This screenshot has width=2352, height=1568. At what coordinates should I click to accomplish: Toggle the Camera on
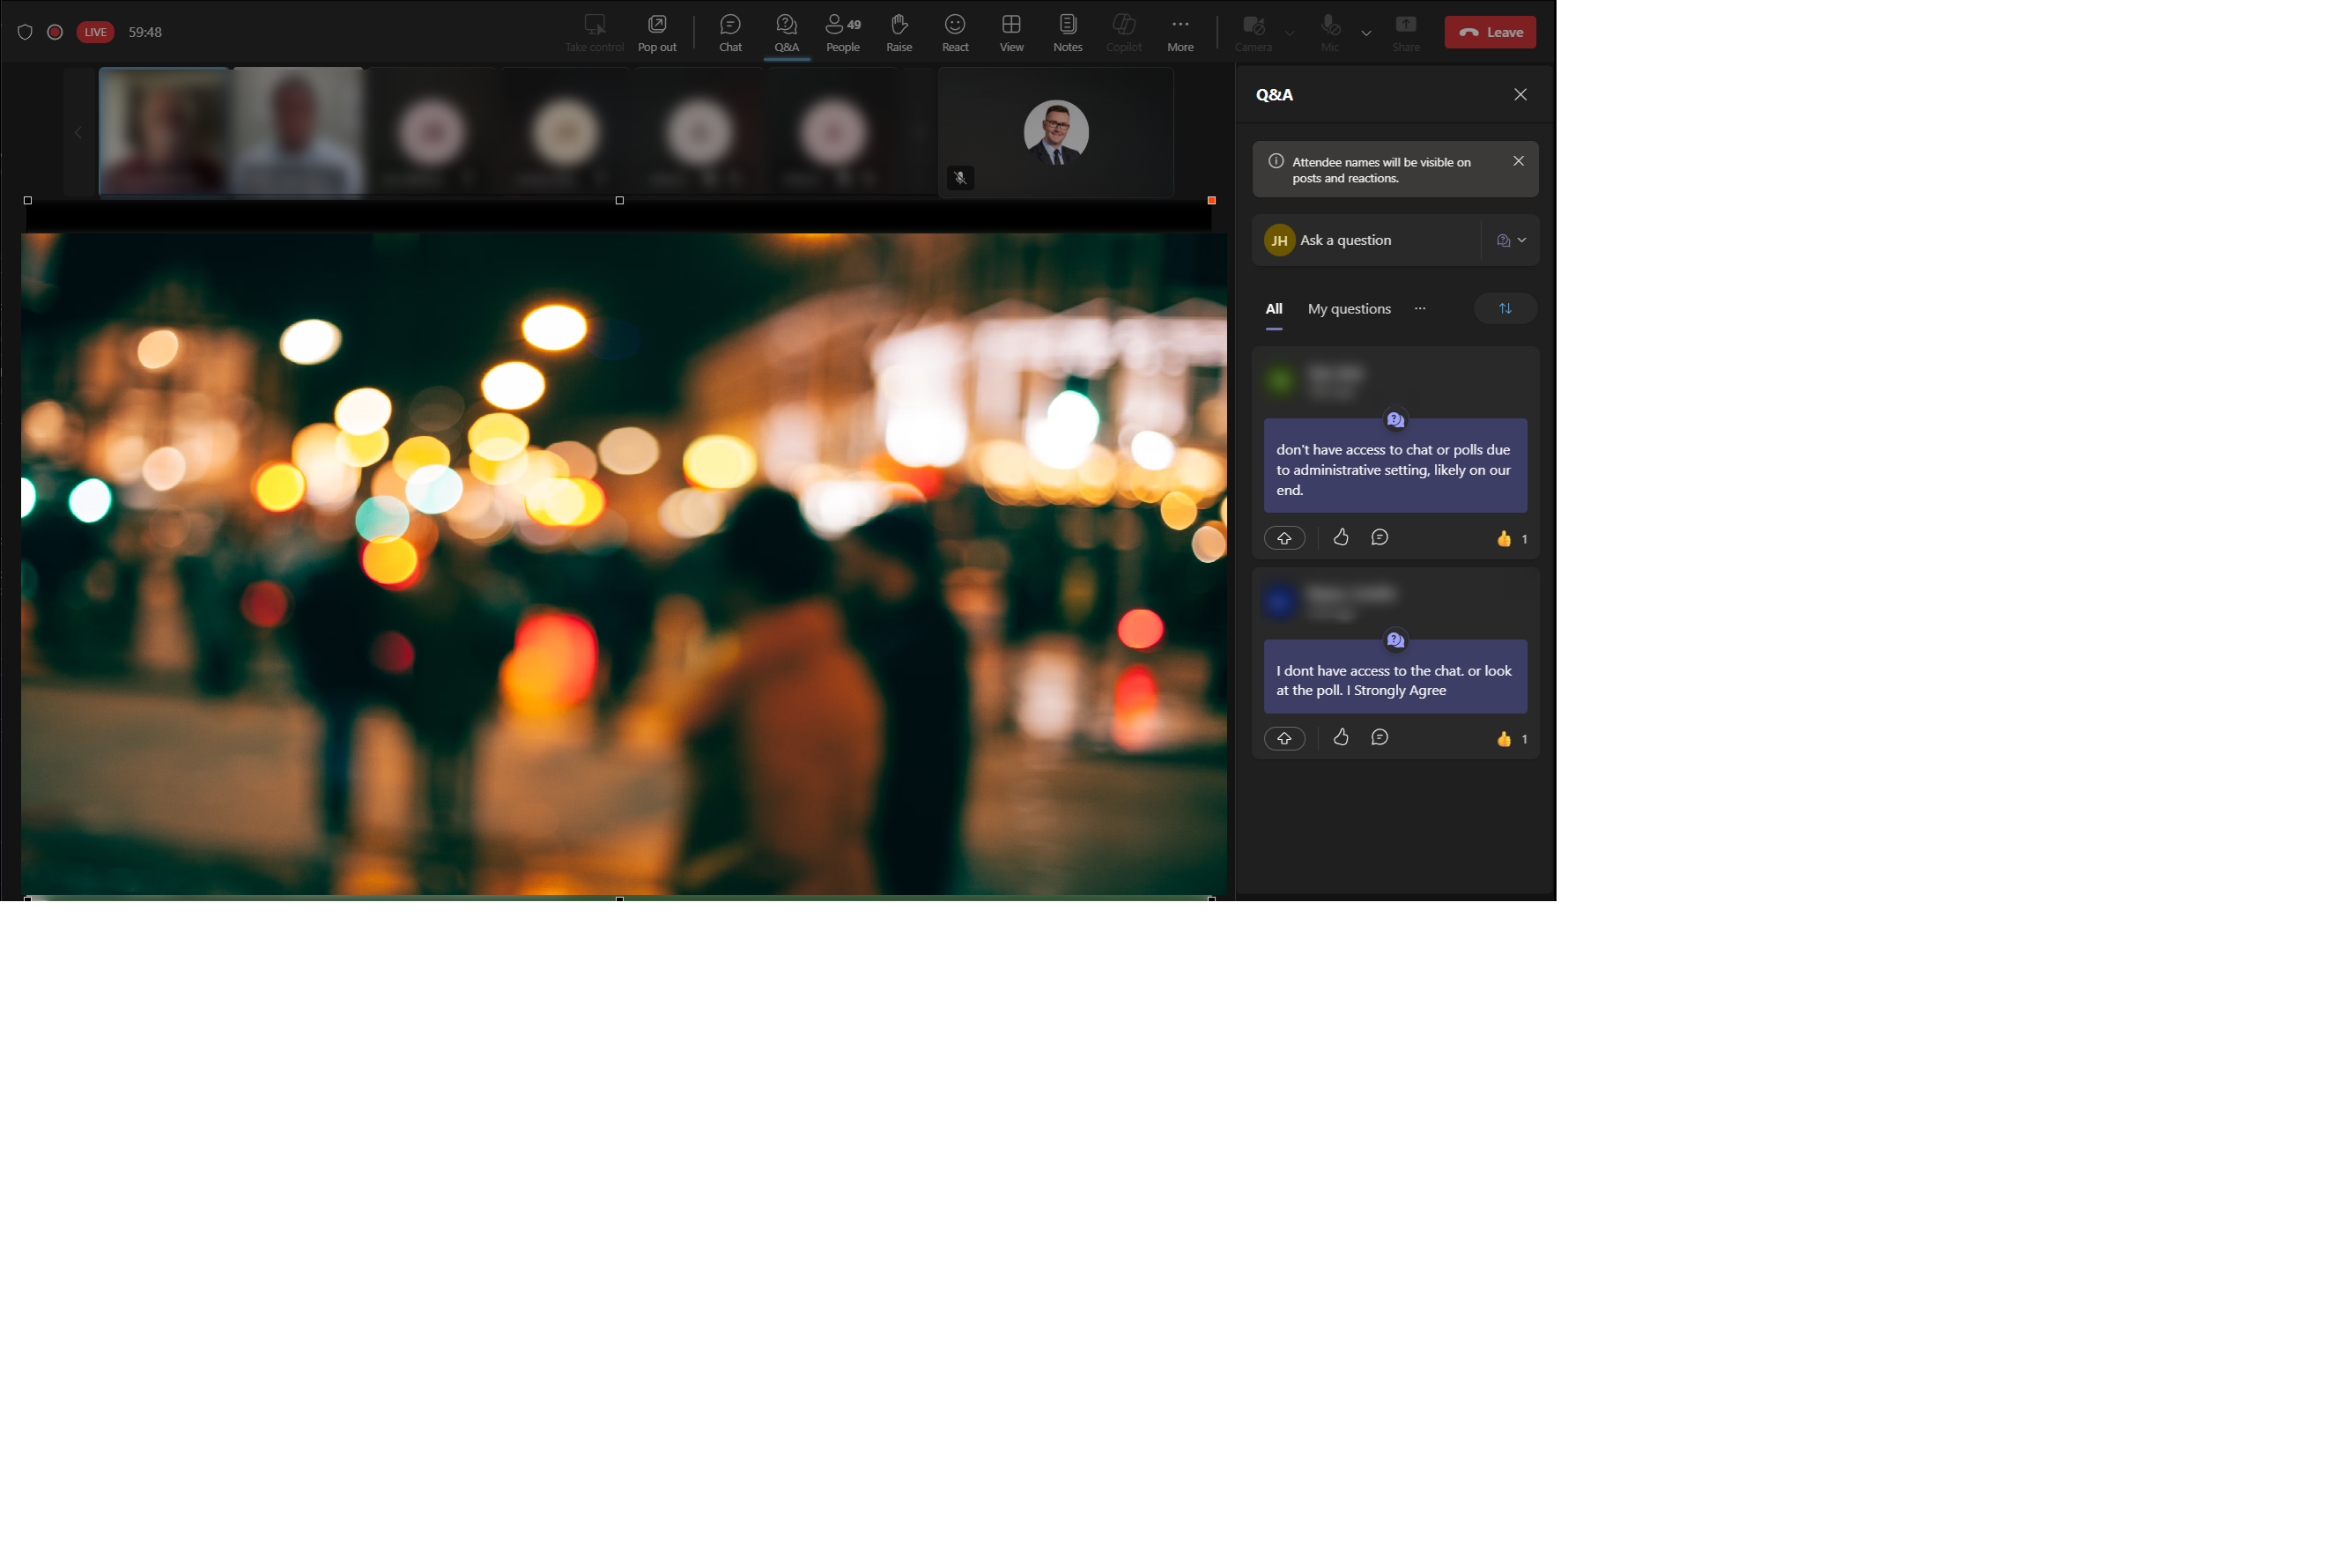[x=1253, y=32]
